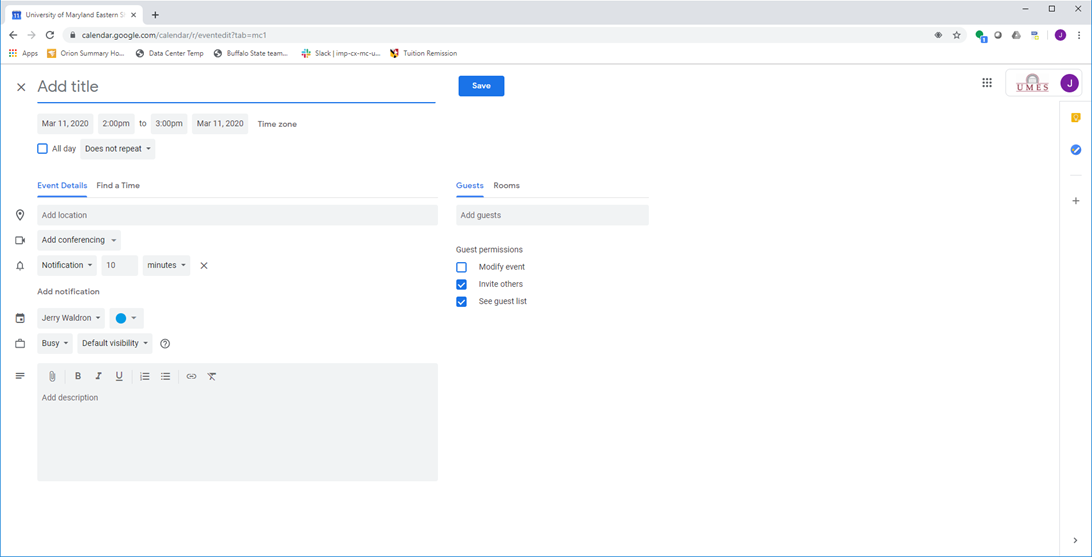The width and height of the screenshot is (1092, 557).
Task: Open the Notification type dropdown
Action: click(67, 265)
